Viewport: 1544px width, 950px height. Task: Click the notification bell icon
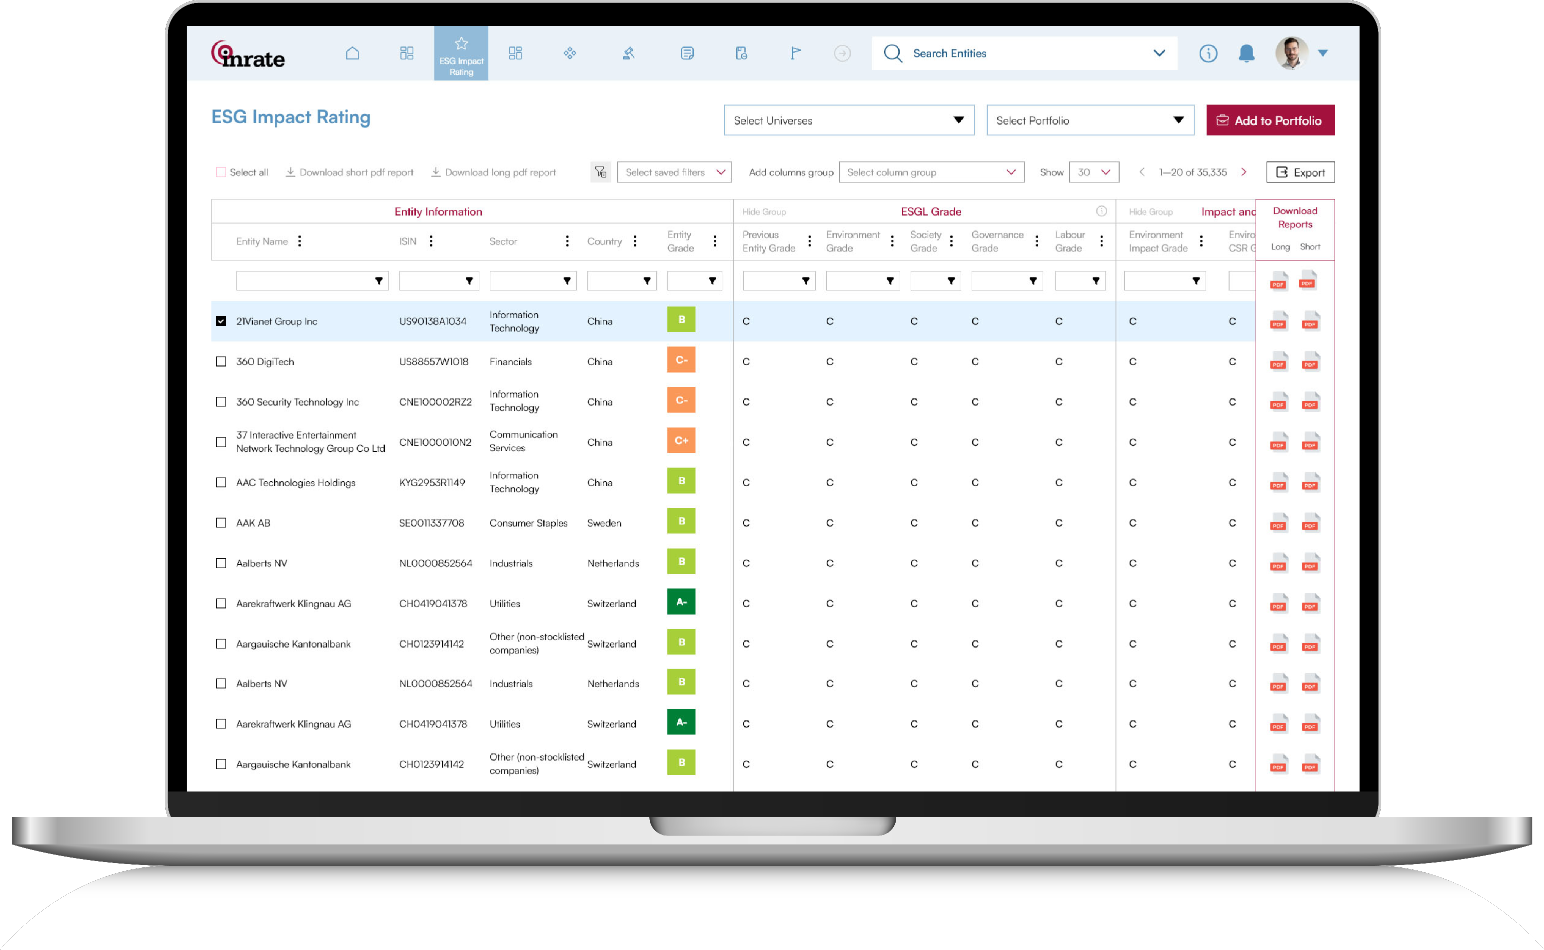[1246, 54]
